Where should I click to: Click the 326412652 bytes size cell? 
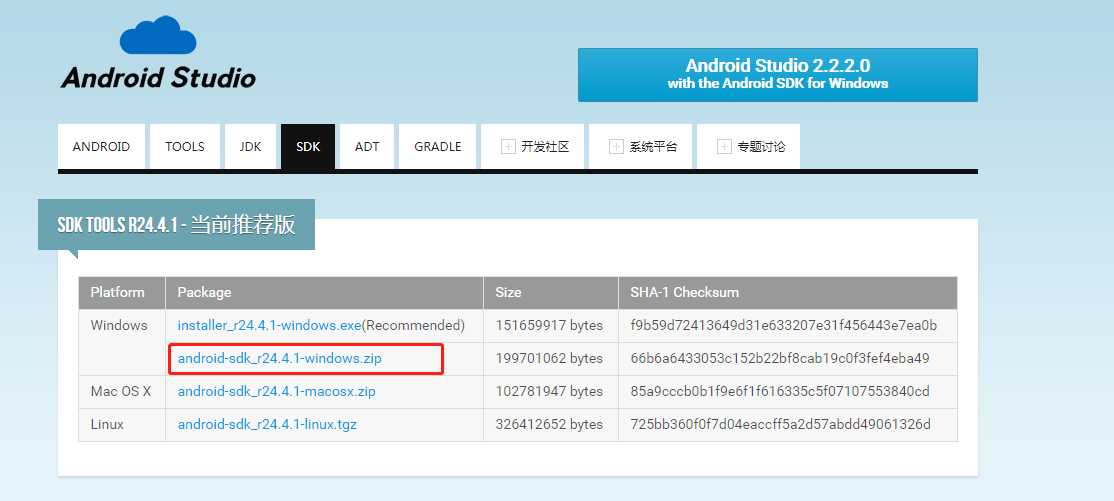(549, 424)
